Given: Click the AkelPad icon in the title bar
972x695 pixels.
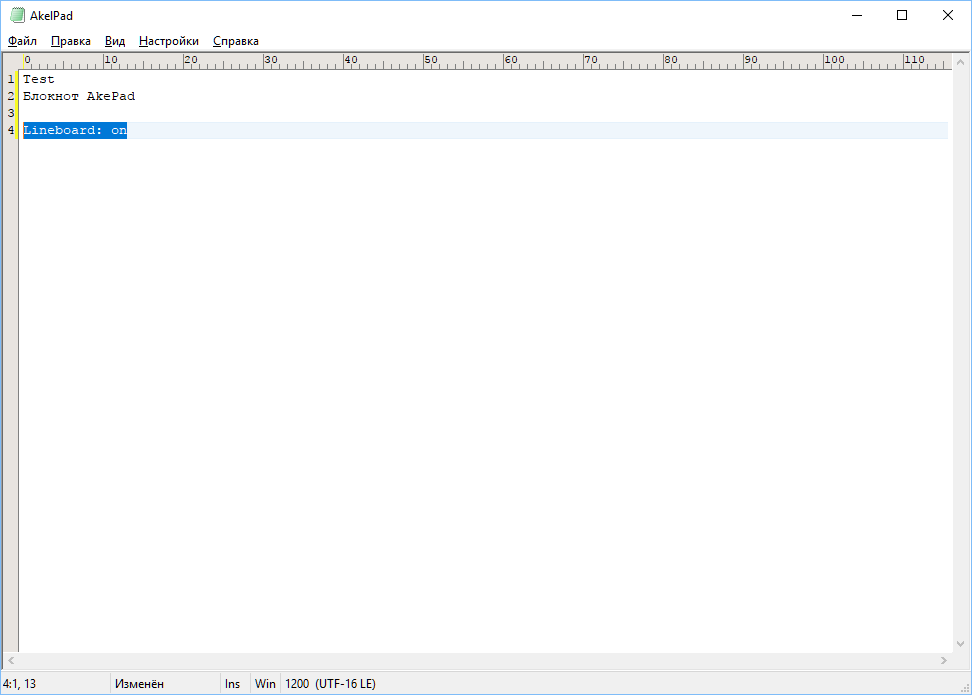Looking at the screenshot, I should tap(17, 15).
